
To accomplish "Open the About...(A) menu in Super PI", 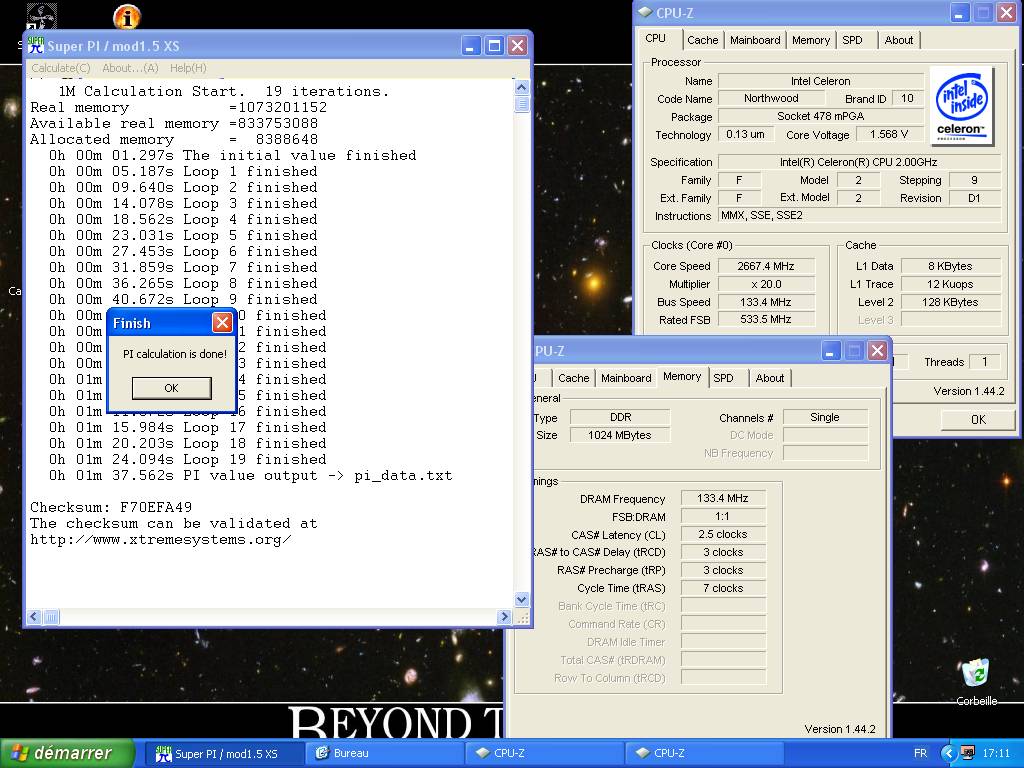I will [130, 68].
